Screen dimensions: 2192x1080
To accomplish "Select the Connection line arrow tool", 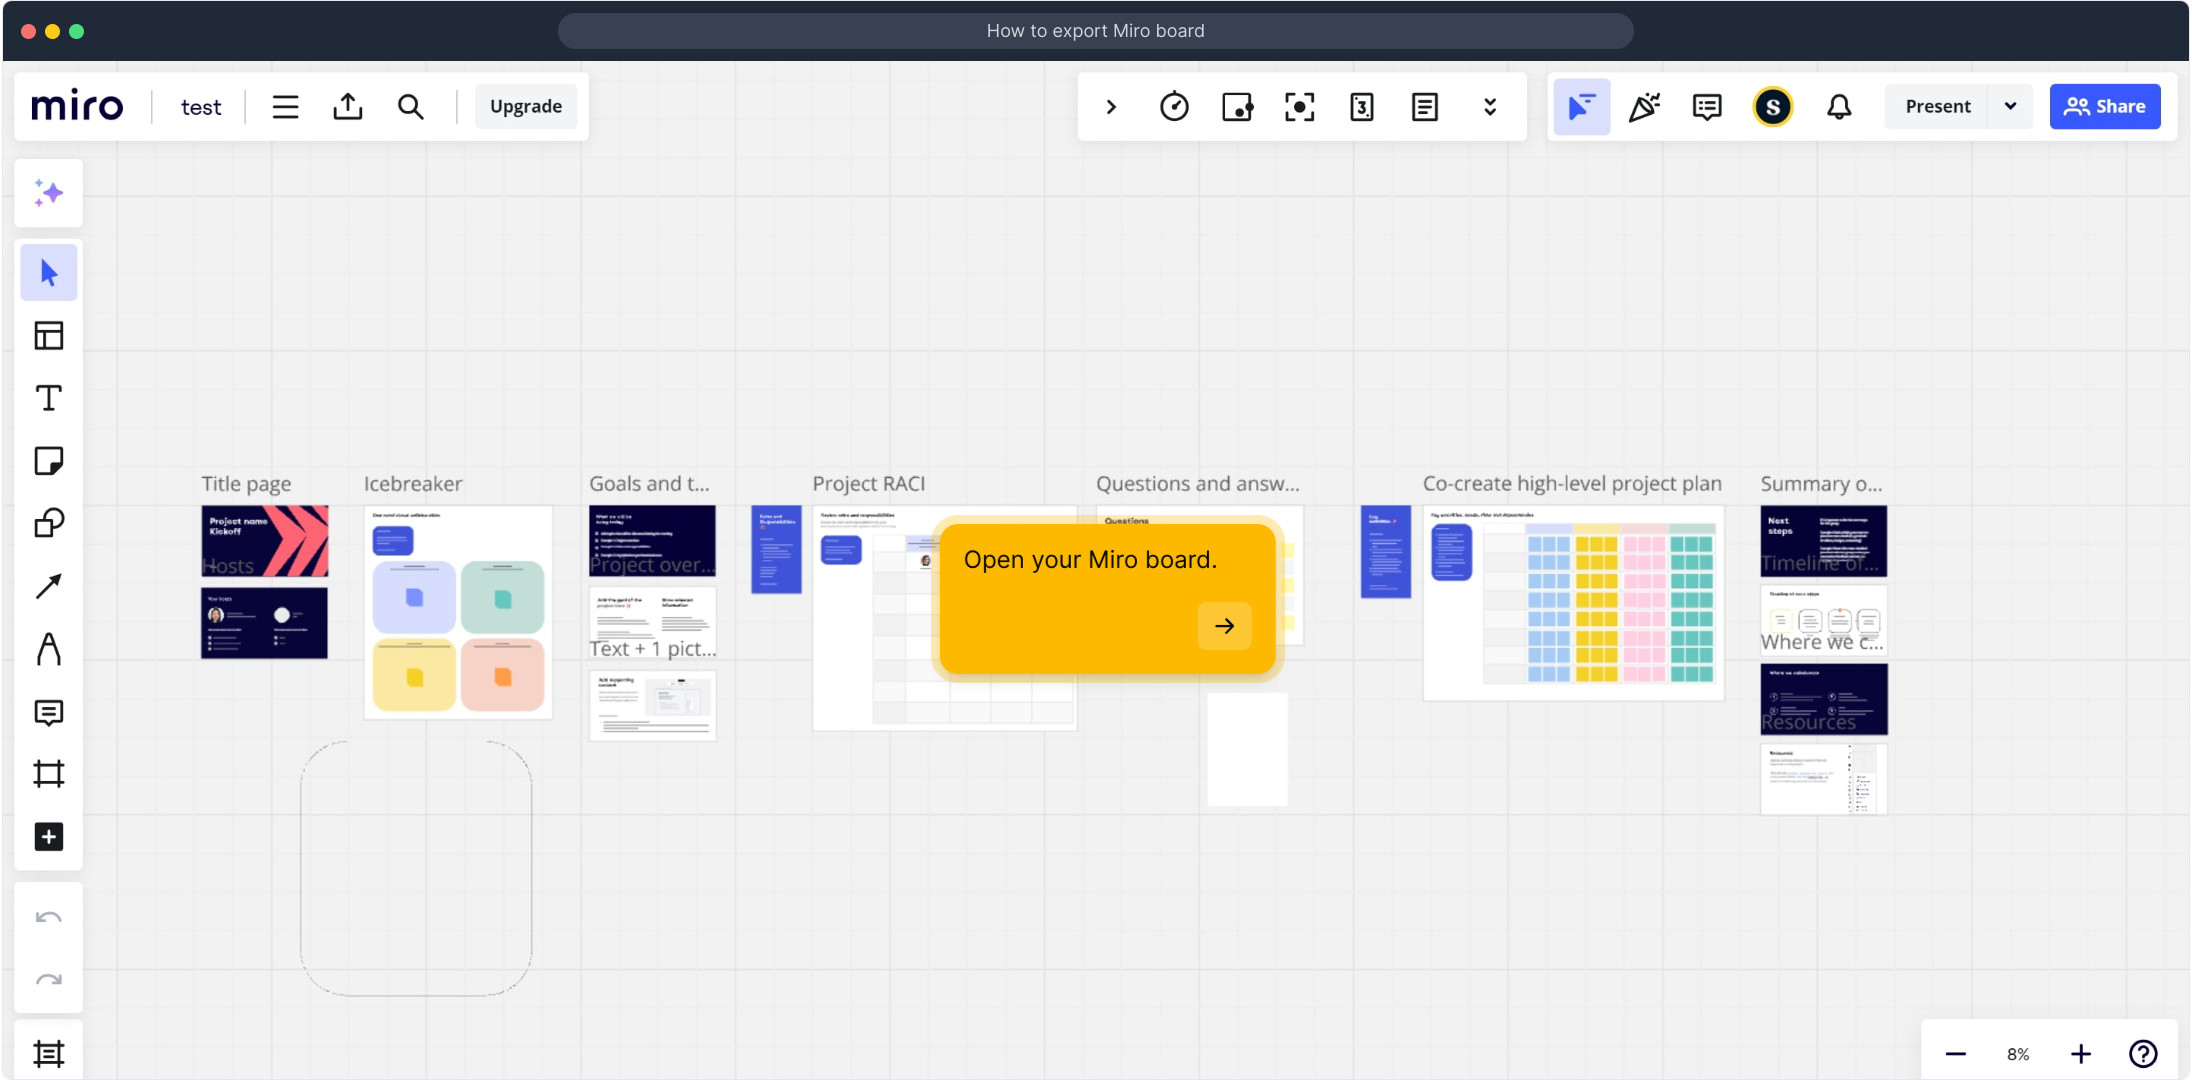I will click(x=48, y=586).
